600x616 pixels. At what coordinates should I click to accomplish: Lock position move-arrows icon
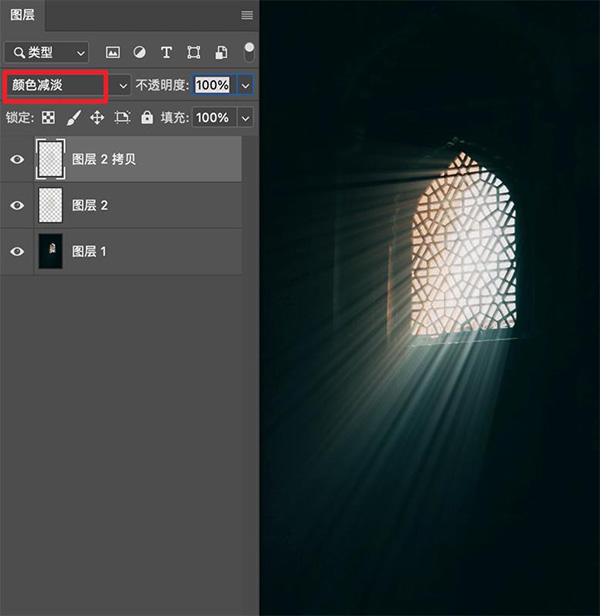[97, 117]
